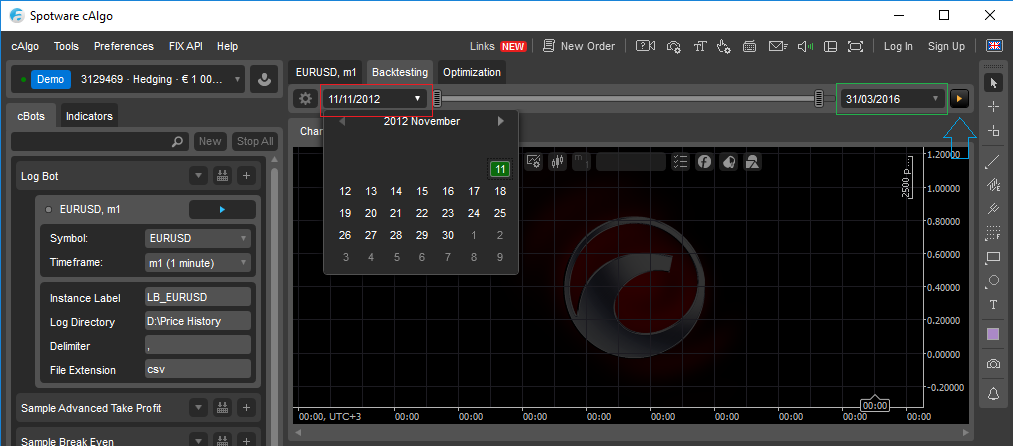Click the Log Directory field

click(x=198, y=321)
